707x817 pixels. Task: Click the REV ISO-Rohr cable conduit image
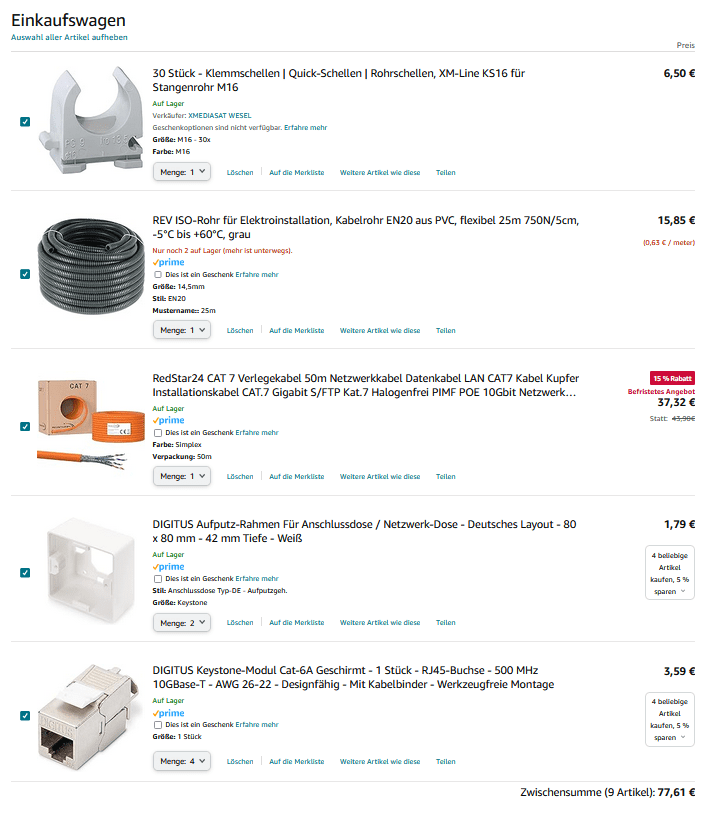click(x=91, y=267)
